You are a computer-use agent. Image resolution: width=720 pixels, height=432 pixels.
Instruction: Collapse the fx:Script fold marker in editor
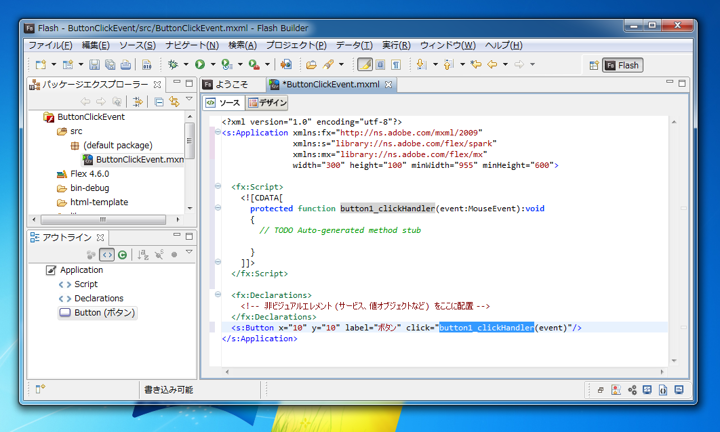click(218, 186)
